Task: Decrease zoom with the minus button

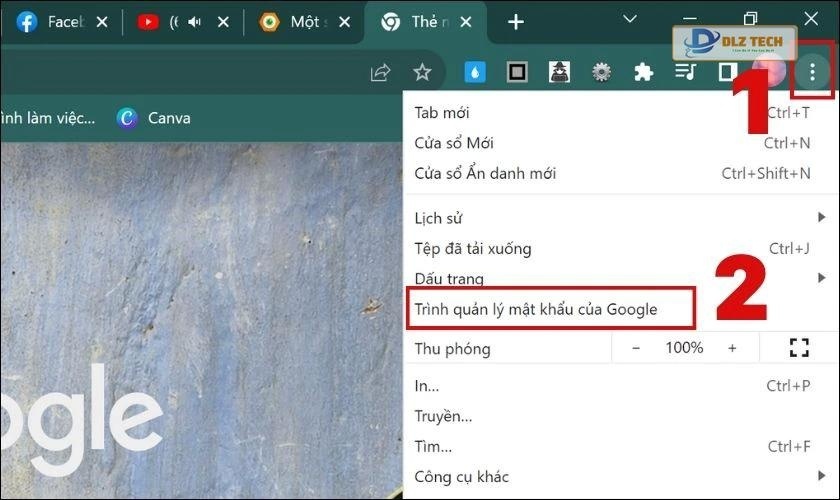Action: point(636,348)
